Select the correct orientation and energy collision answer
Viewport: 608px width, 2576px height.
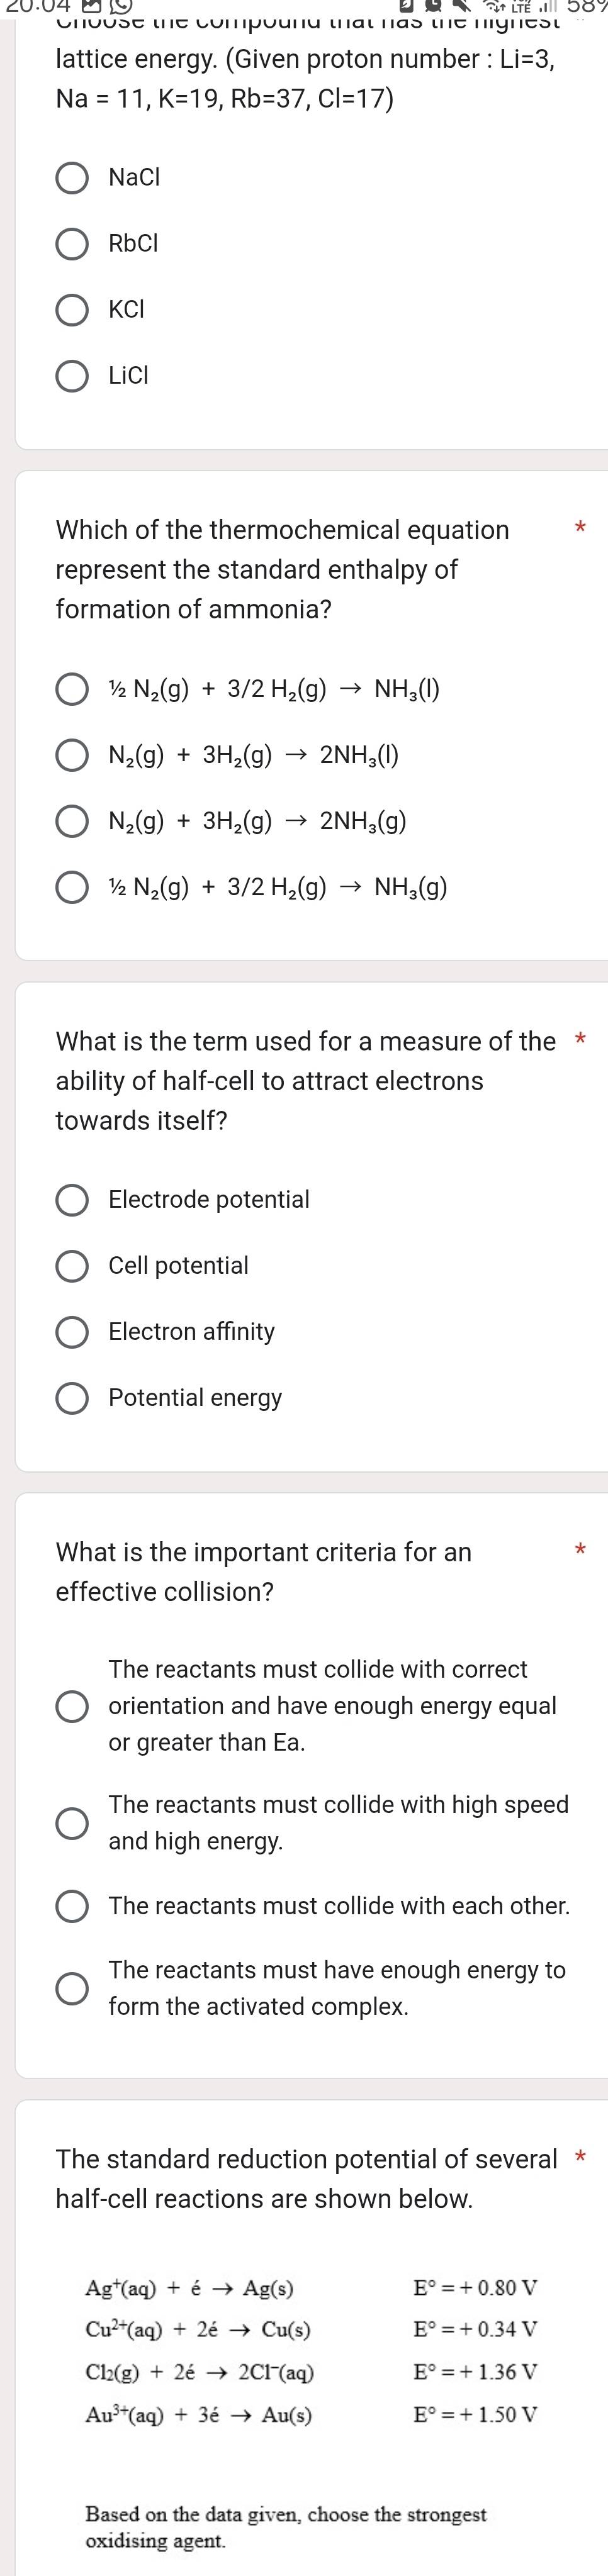72,1706
